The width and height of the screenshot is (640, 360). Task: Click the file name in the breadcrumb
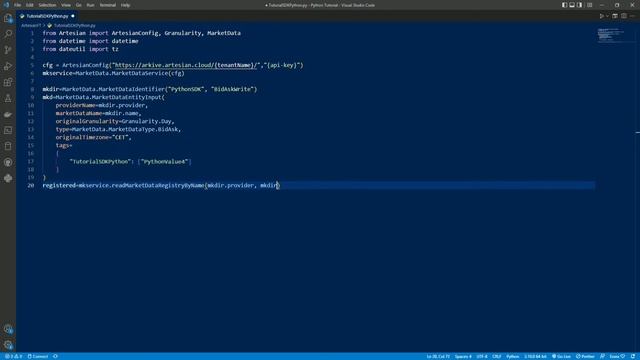click(x=75, y=25)
